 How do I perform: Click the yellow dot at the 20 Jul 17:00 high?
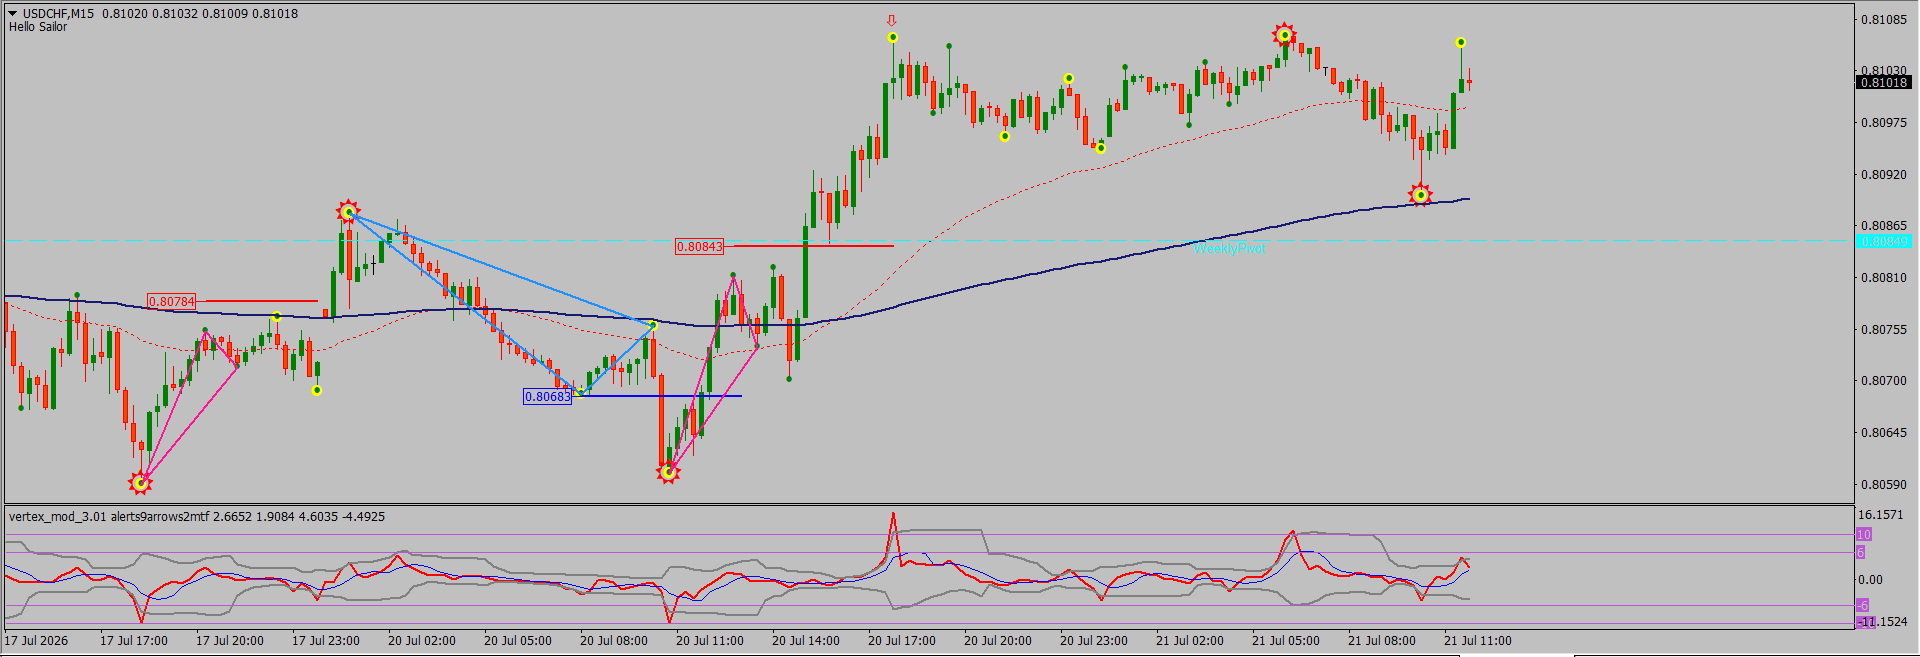(x=892, y=38)
